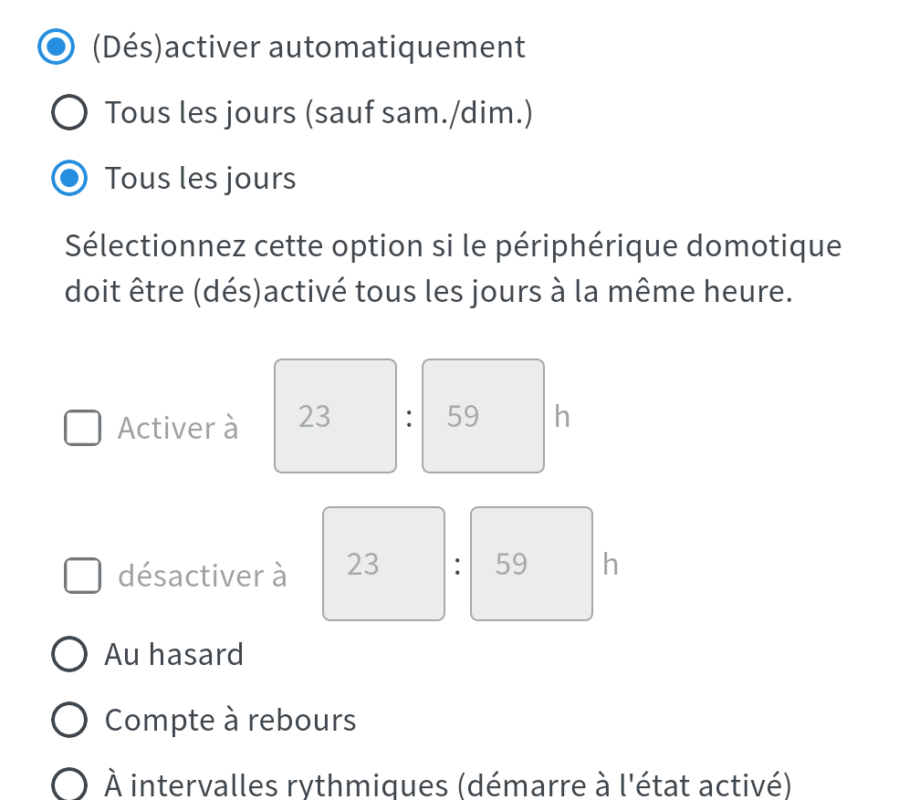Choose À intervalles rythmiques radio option
This screenshot has height=800, width=920.
pyautogui.click(x=68, y=785)
